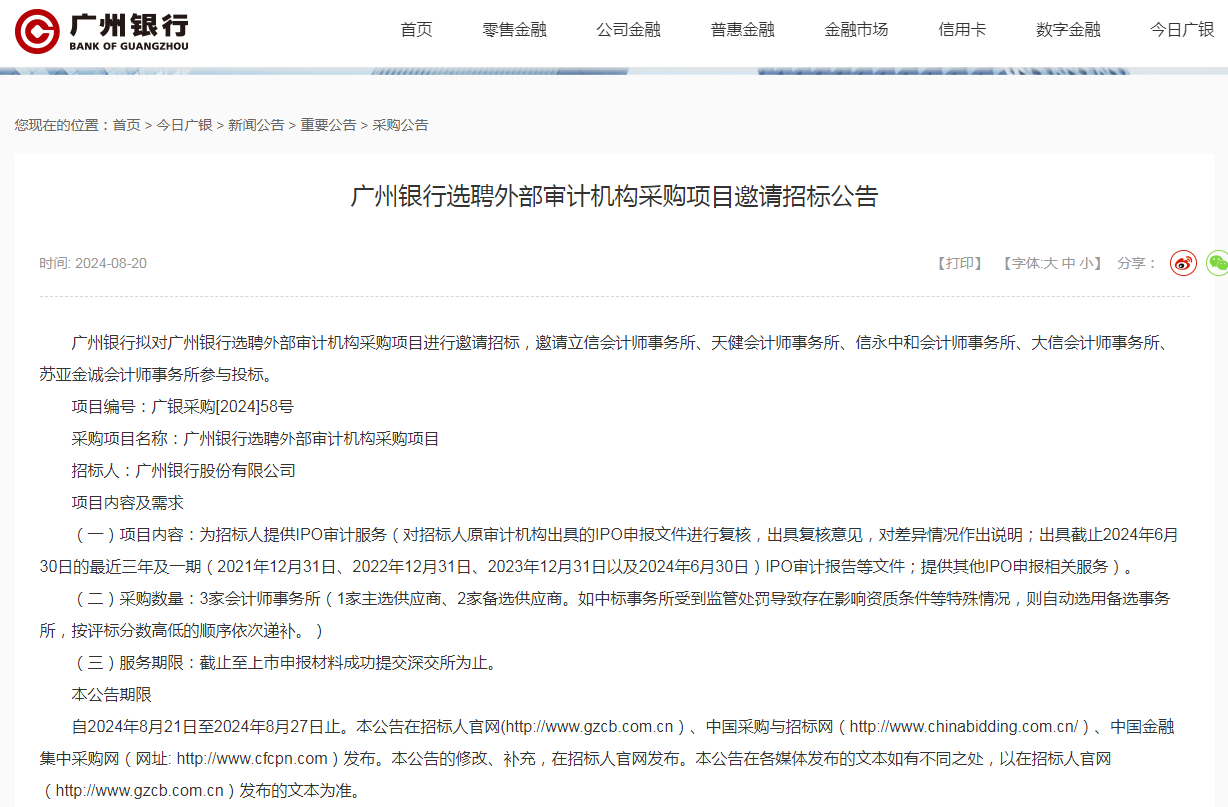Image resolution: width=1228 pixels, height=807 pixels.
Task: Click the 打印 print button
Action: click(960, 263)
